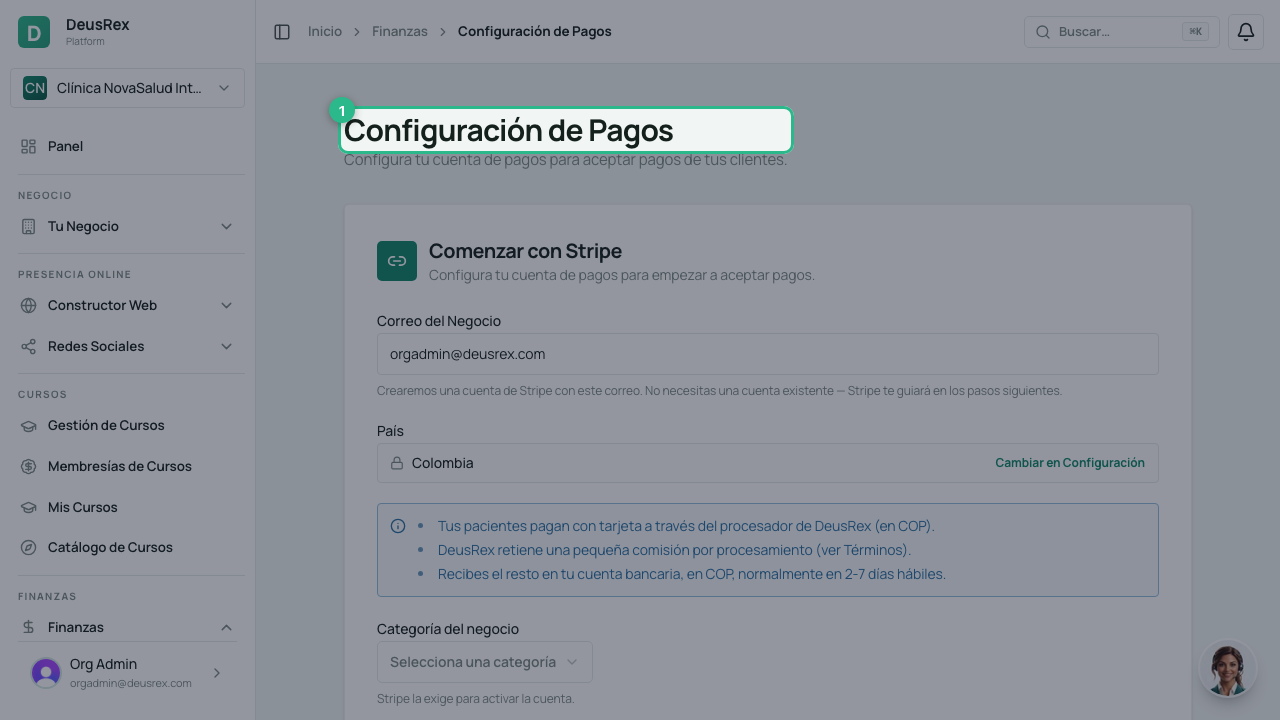Click the Tu Negocio building icon
The image size is (1280, 720).
(28, 226)
